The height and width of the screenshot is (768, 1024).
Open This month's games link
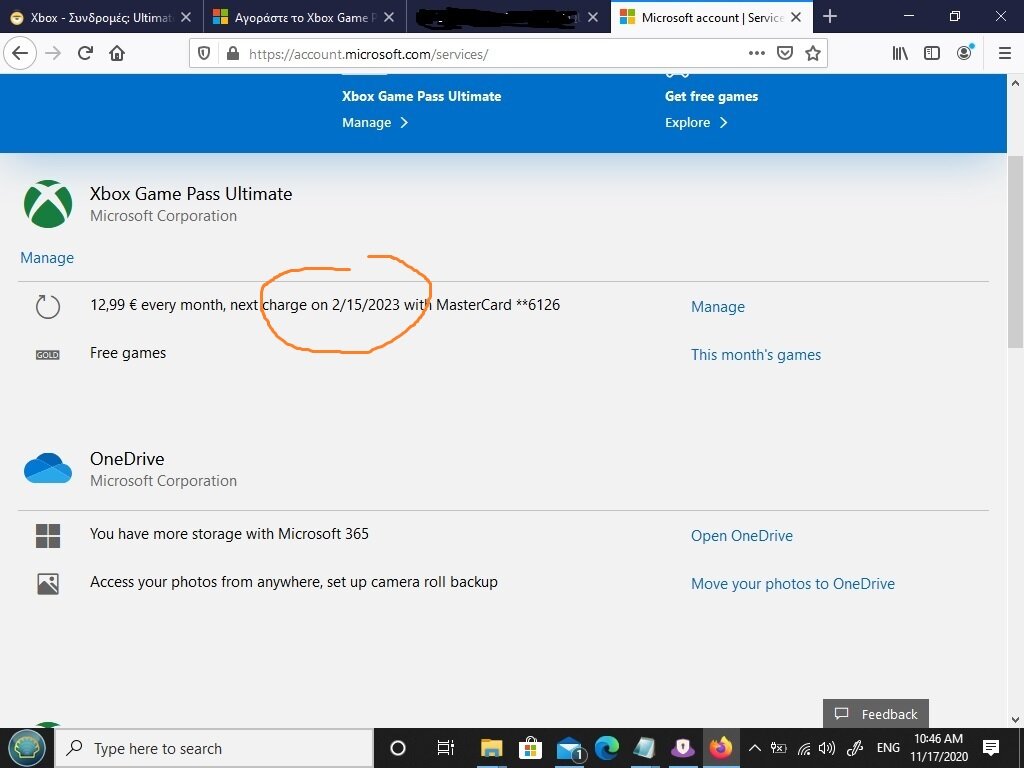coord(755,355)
